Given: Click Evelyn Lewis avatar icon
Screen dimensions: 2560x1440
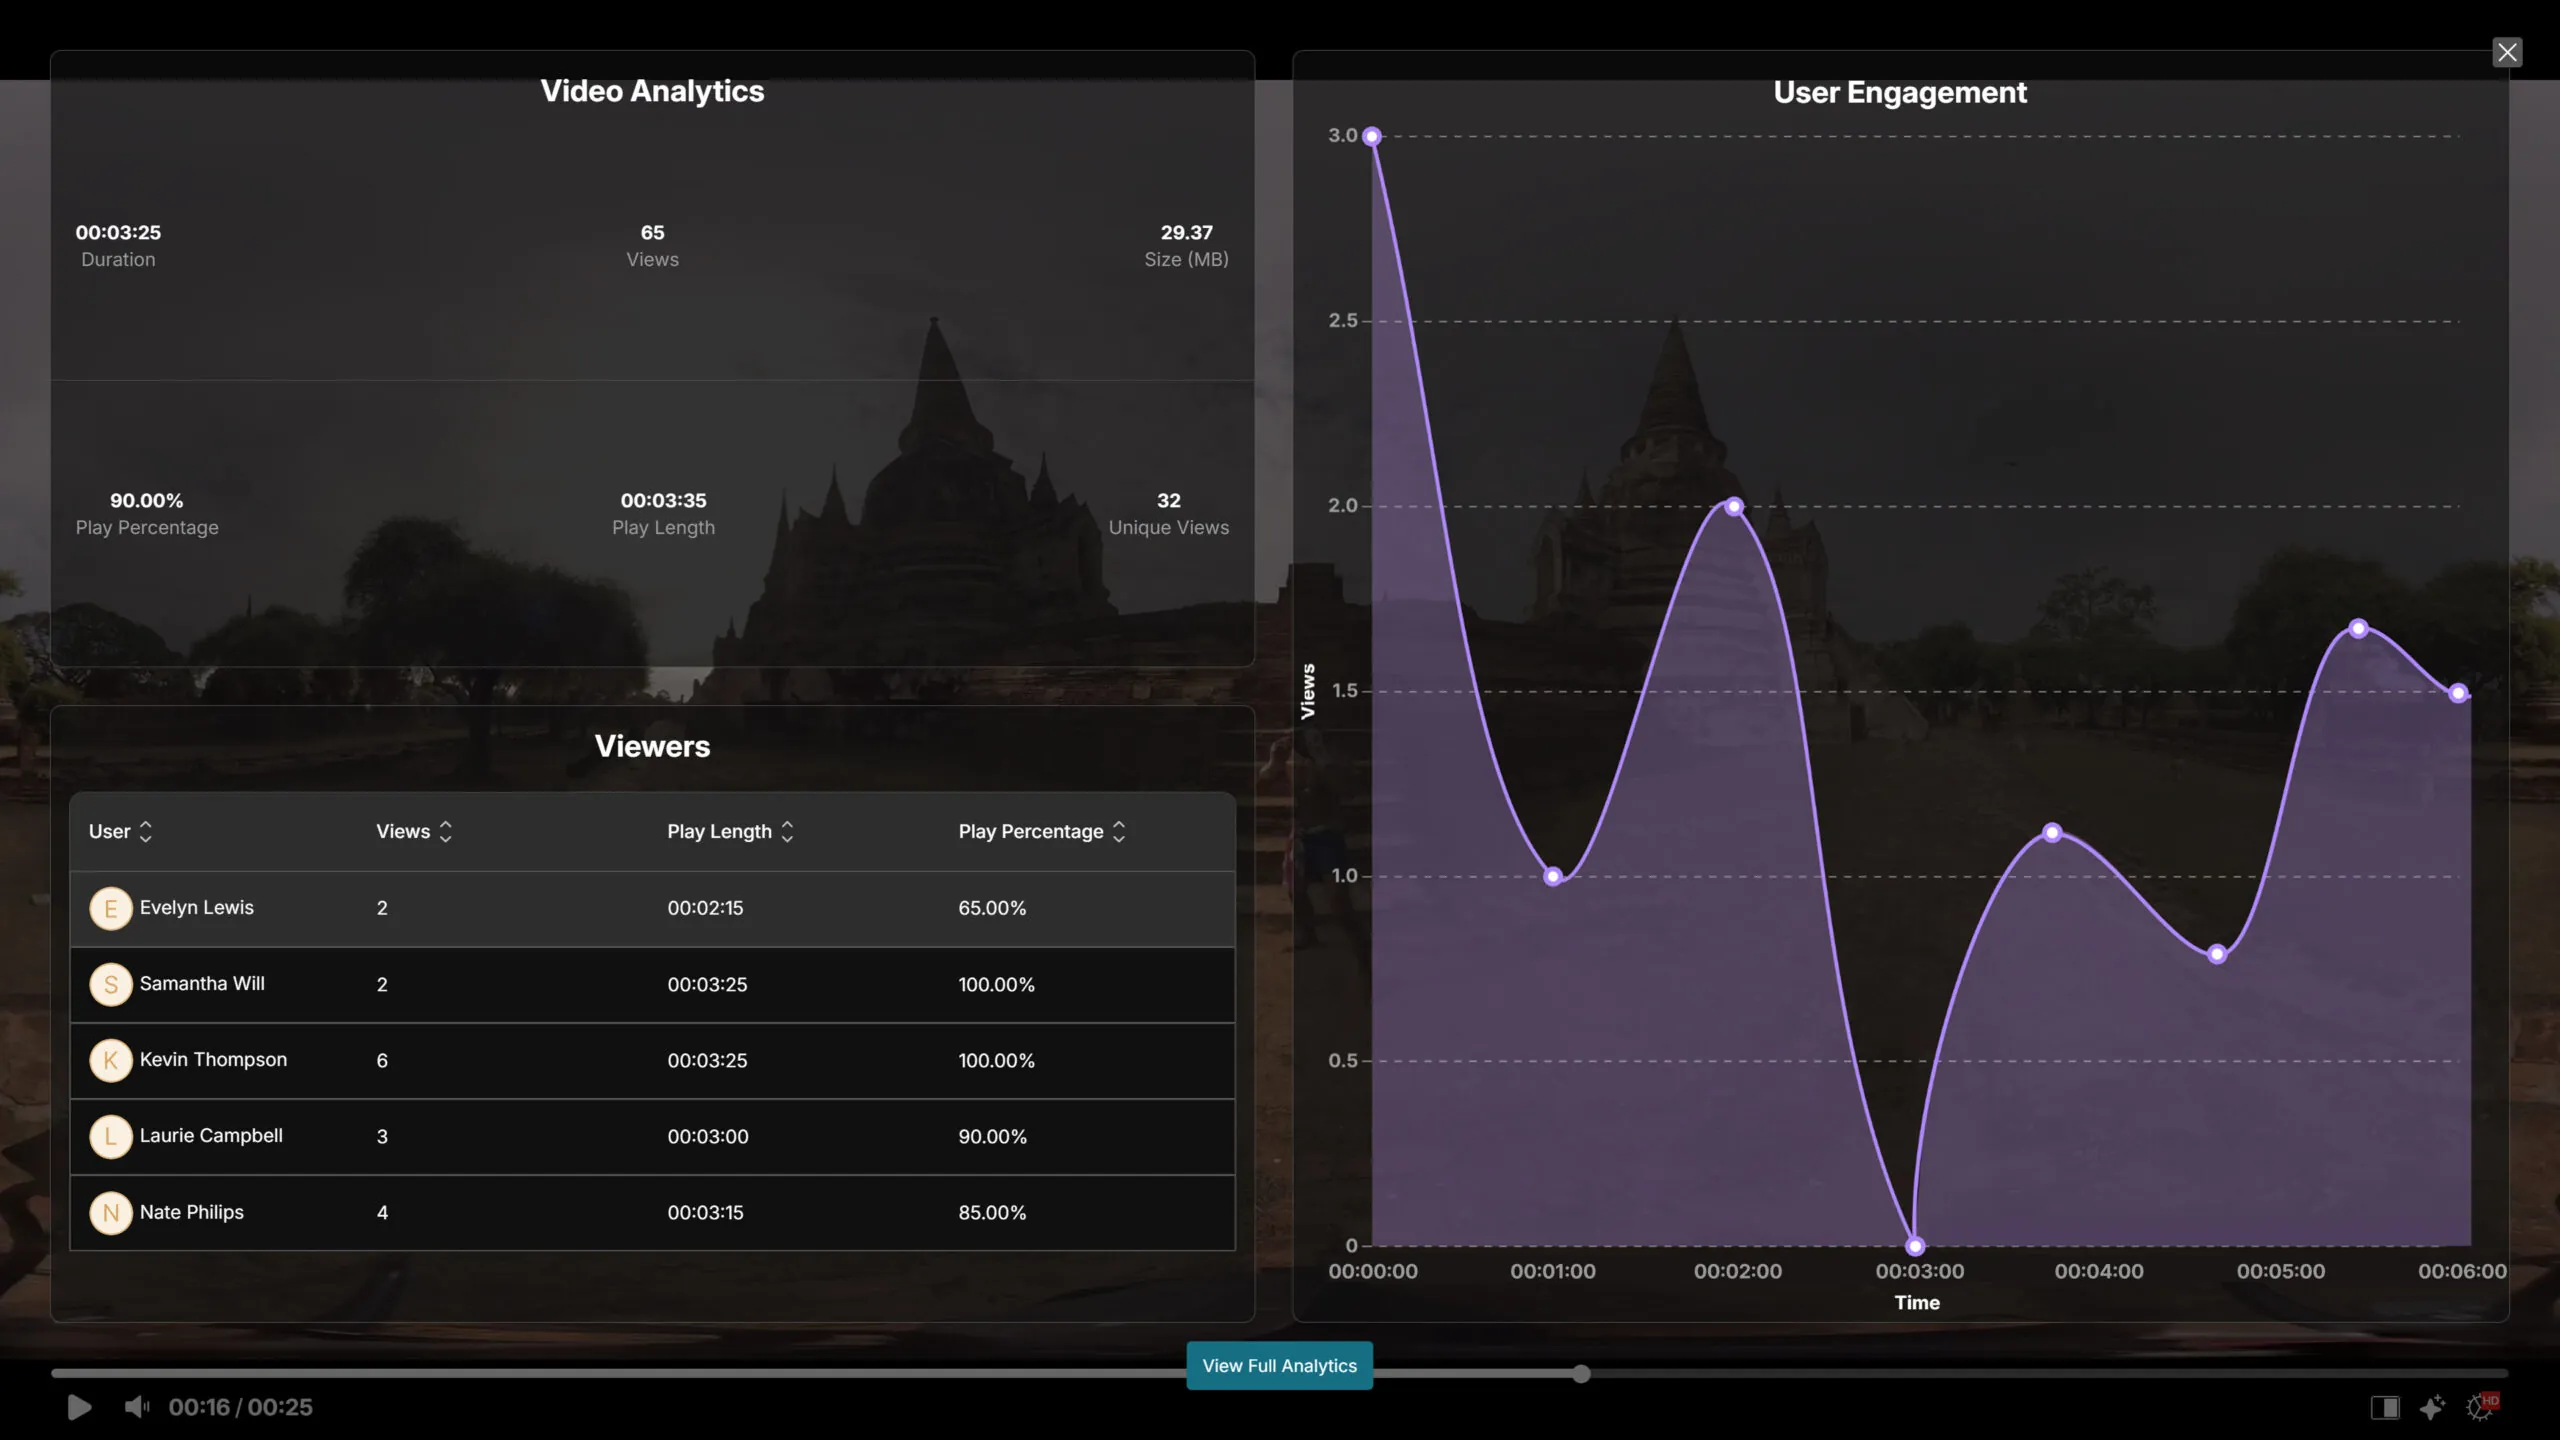Looking at the screenshot, I should tap(111, 908).
